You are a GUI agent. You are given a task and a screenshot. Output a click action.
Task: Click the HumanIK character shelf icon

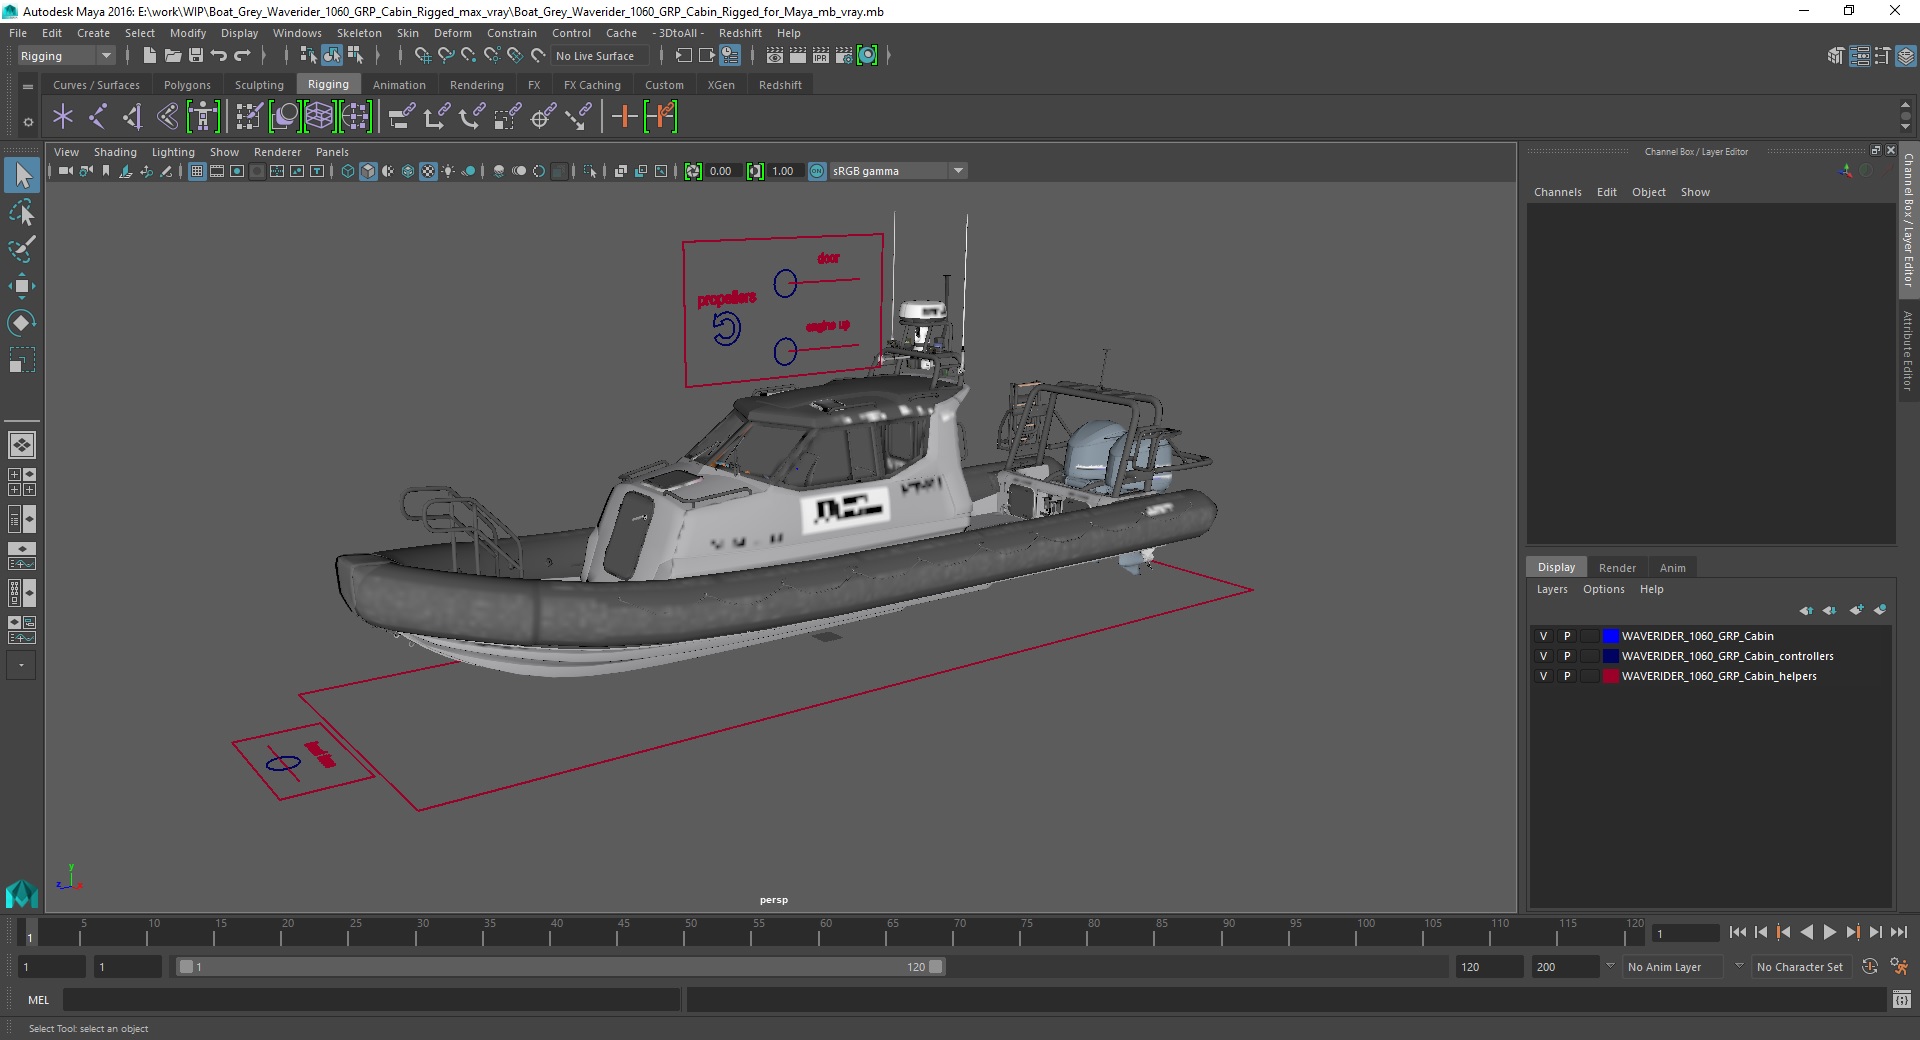click(x=203, y=117)
